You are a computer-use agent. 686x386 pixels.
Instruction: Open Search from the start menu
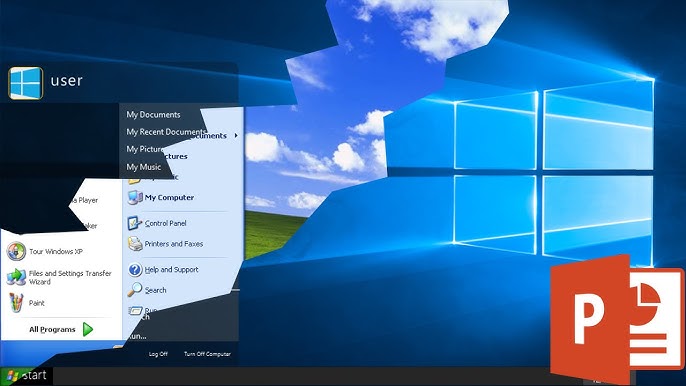pyautogui.click(x=155, y=290)
